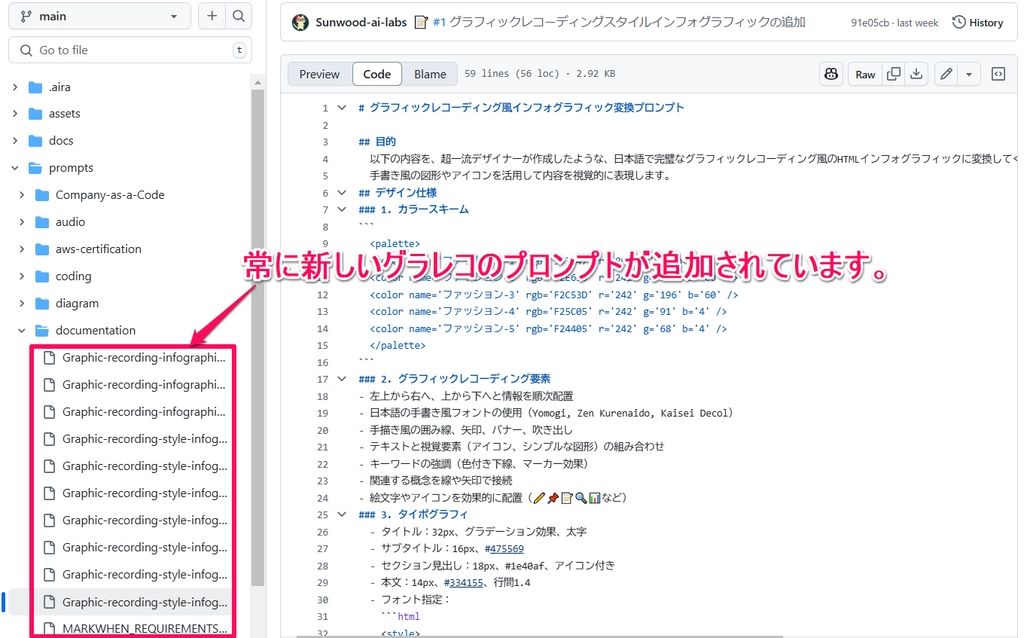This screenshot has height=638, width=1024.
Task: Click the plus add file button
Action: click(212, 16)
